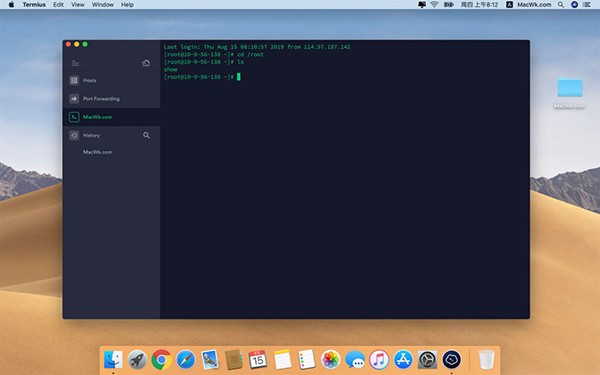Screen dimensions: 600x375
Task: Open the Hosts section
Action: coord(111,80)
